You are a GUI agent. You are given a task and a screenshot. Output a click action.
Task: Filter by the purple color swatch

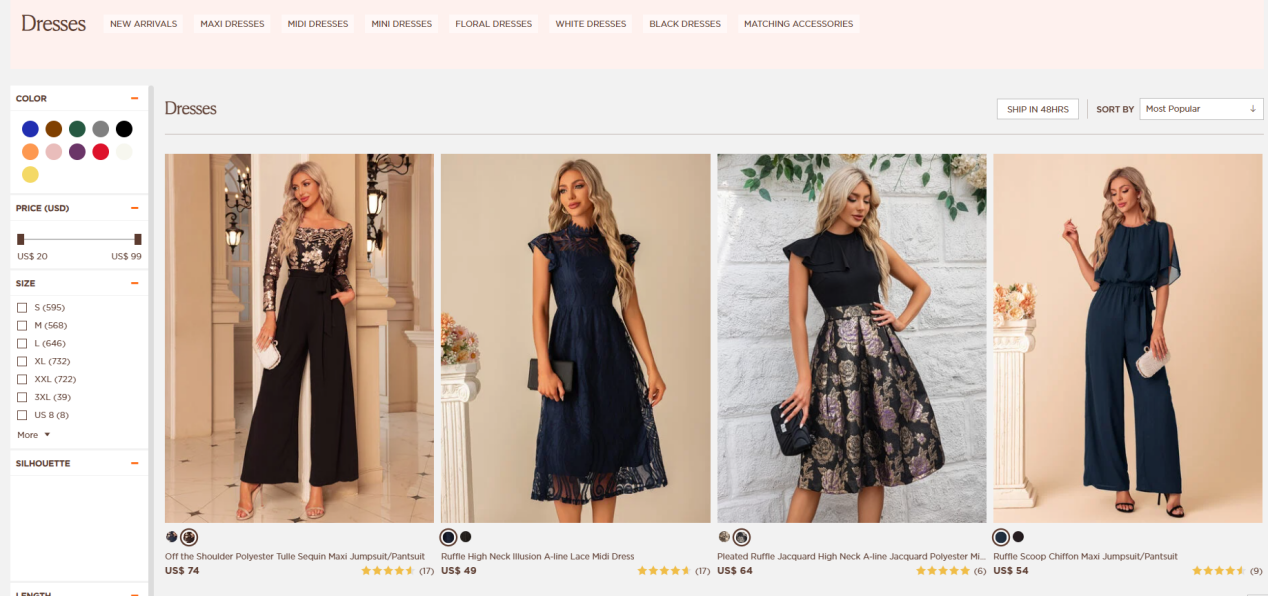[x=77, y=152]
